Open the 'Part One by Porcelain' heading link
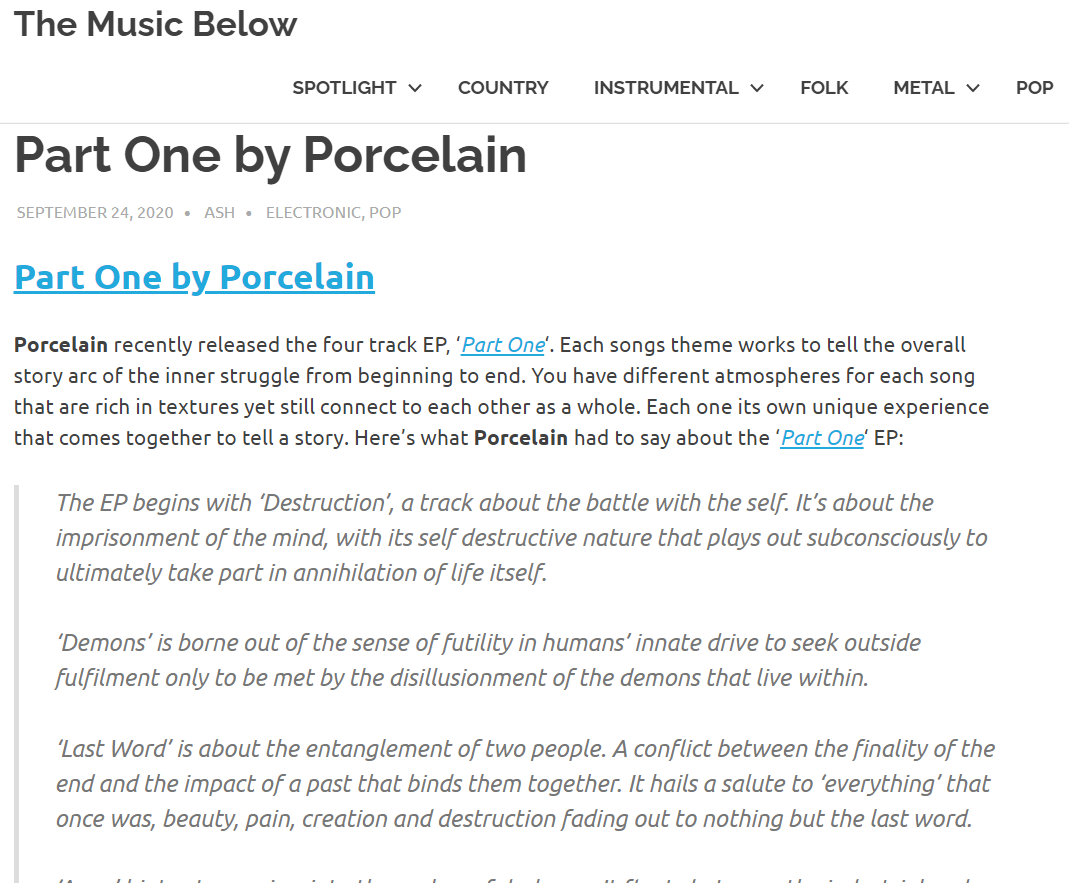 coord(194,277)
